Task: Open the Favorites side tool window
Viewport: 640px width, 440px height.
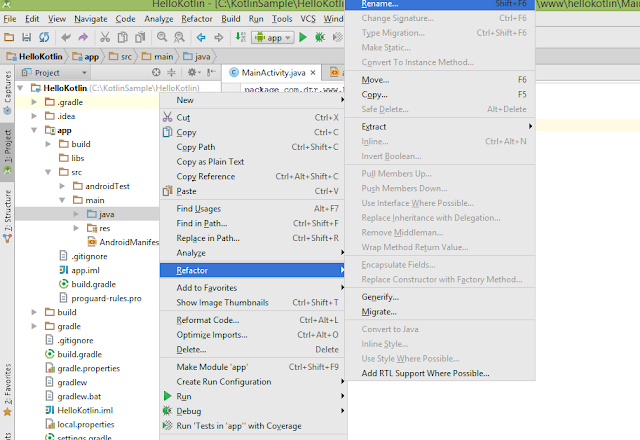Action: click(x=7, y=390)
